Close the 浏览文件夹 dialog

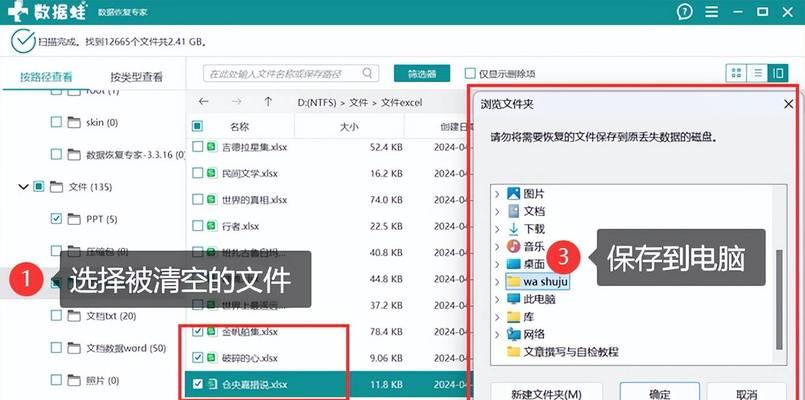click(x=789, y=104)
